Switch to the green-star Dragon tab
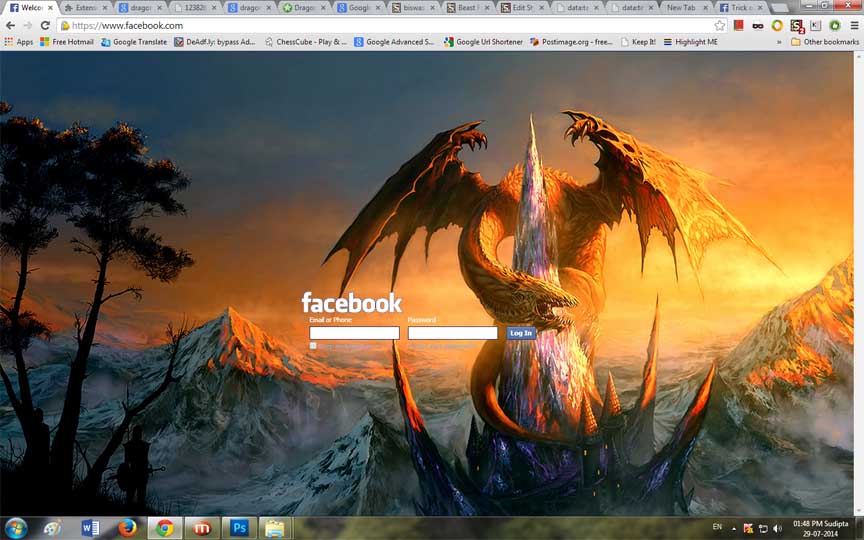This screenshot has height=540, width=864. [305, 8]
